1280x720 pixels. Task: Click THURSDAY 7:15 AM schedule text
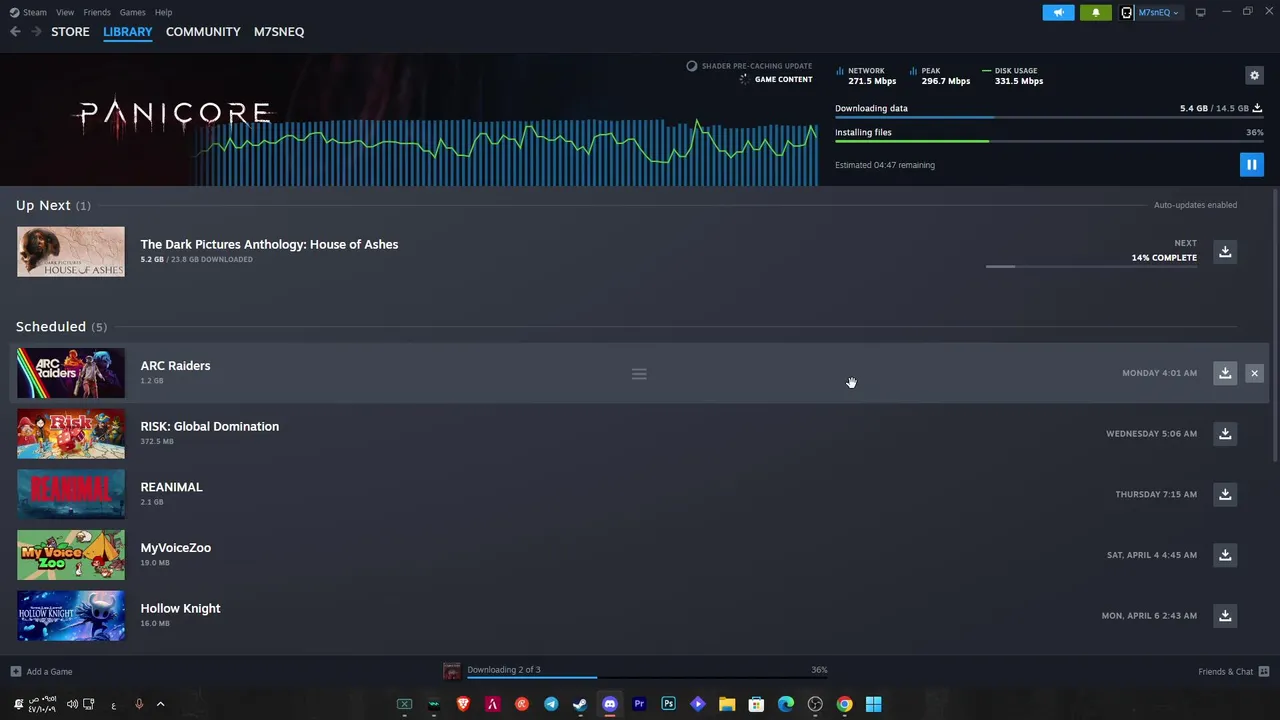(x=1156, y=494)
